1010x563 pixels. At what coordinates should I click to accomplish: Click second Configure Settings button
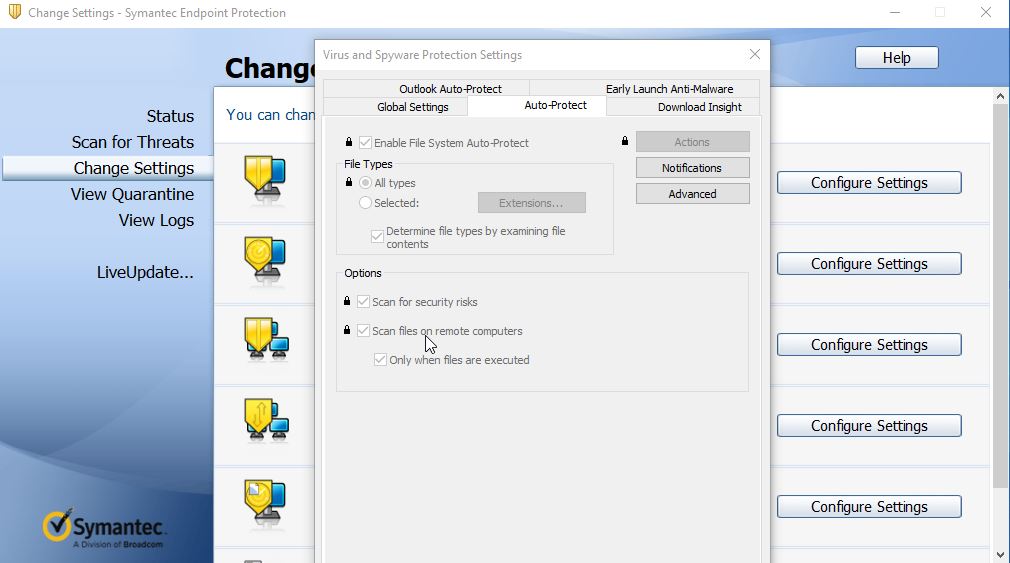(x=869, y=264)
